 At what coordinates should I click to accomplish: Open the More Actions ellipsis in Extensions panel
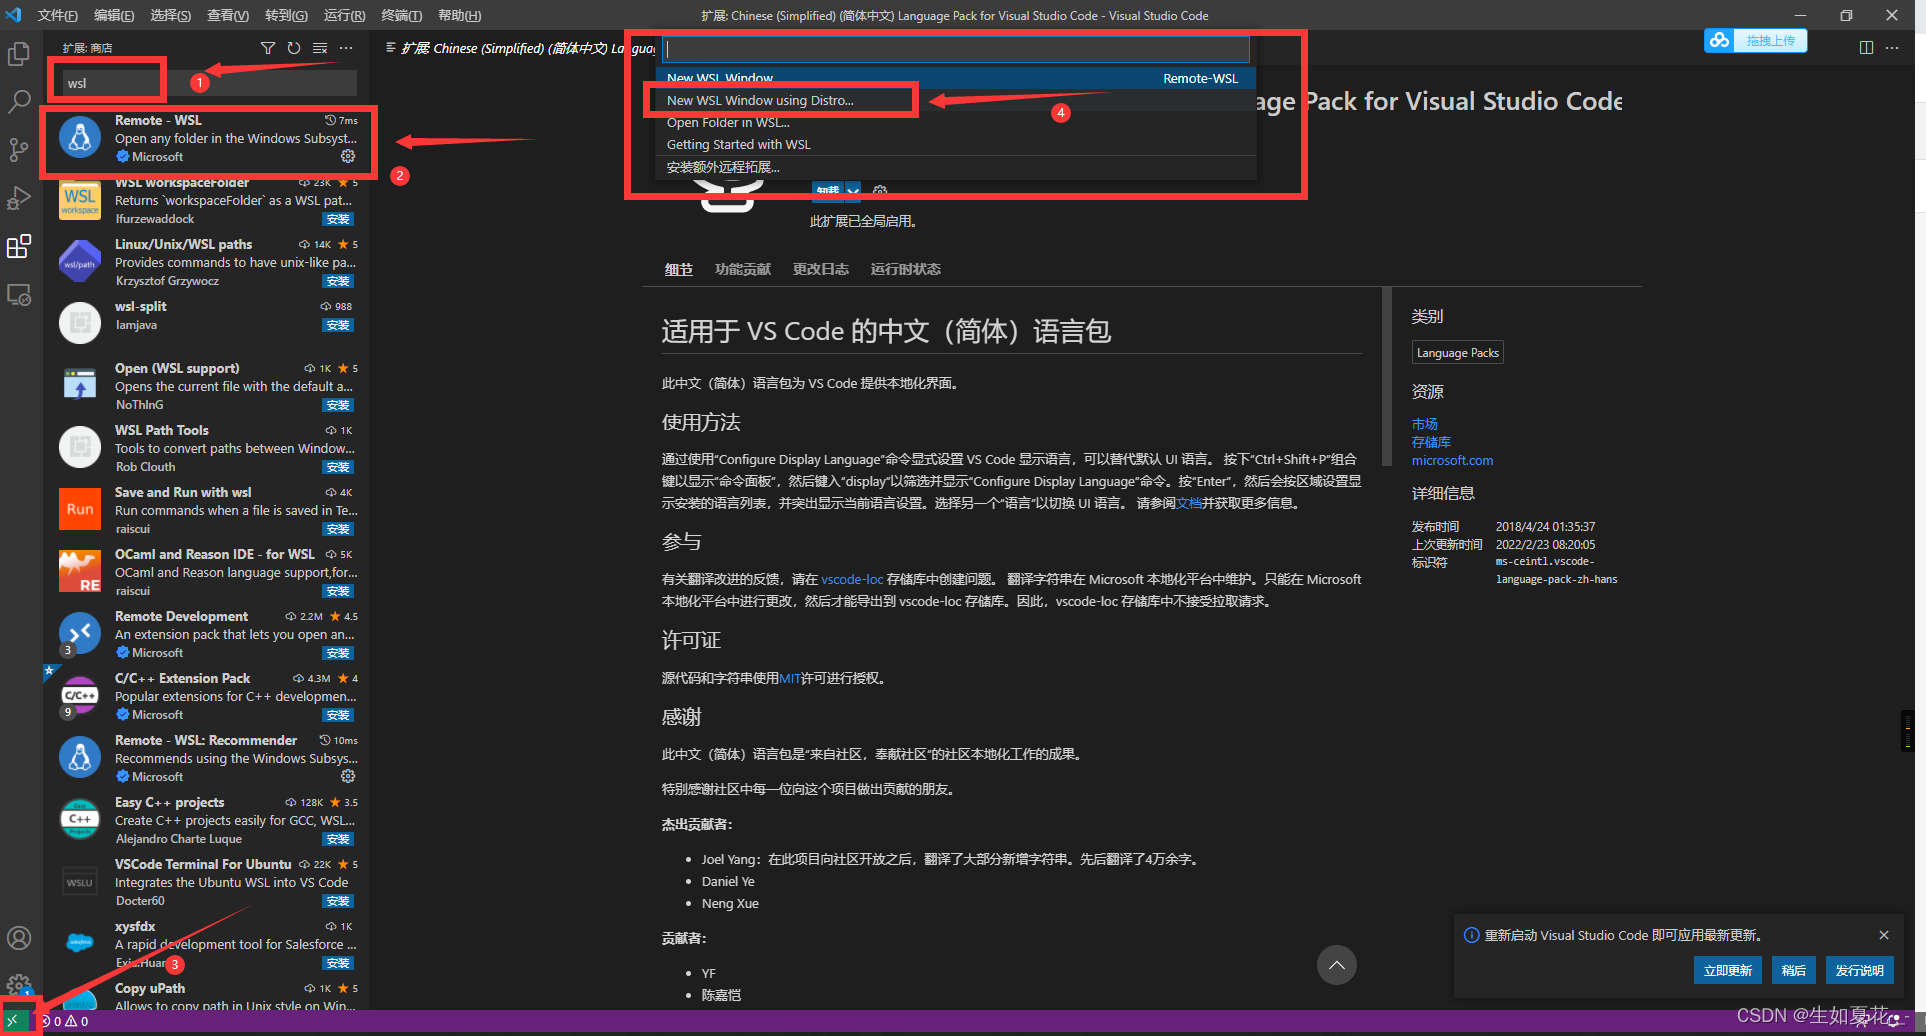coord(345,47)
